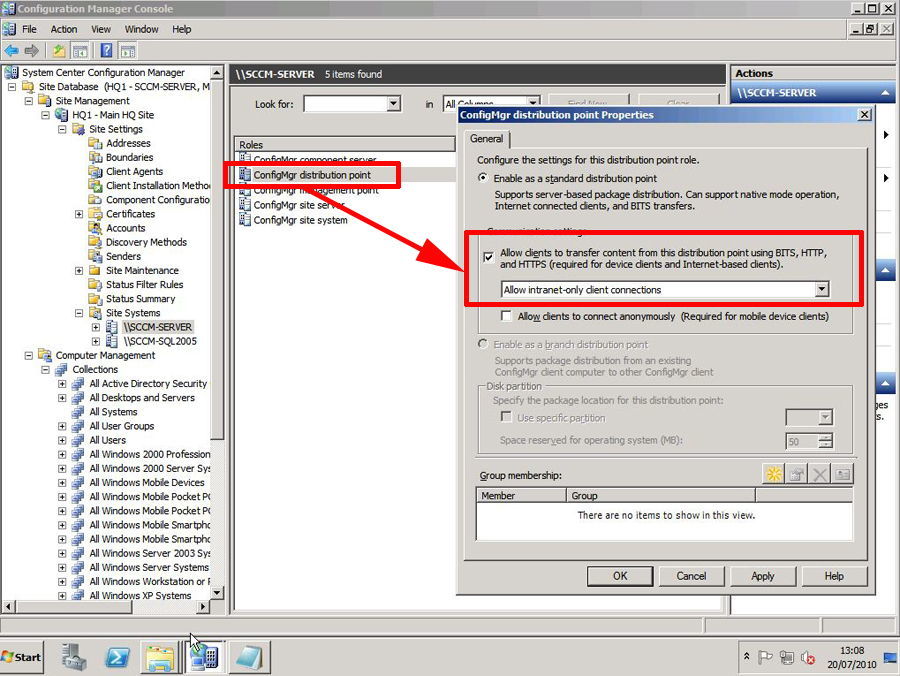Viewport: 900px width, 676px height.
Task: Click the Help button in dialog
Action: 834,576
